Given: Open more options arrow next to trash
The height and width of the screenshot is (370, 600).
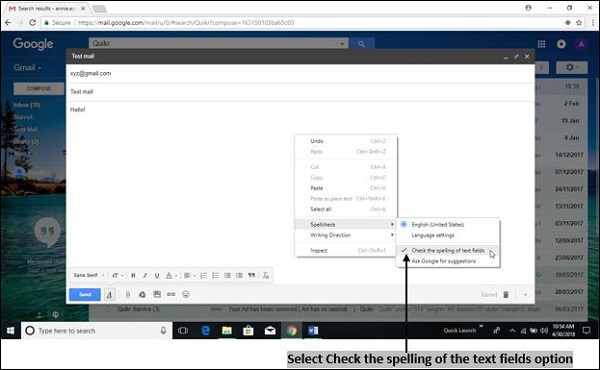Looking at the screenshot, I should (525, 295).
